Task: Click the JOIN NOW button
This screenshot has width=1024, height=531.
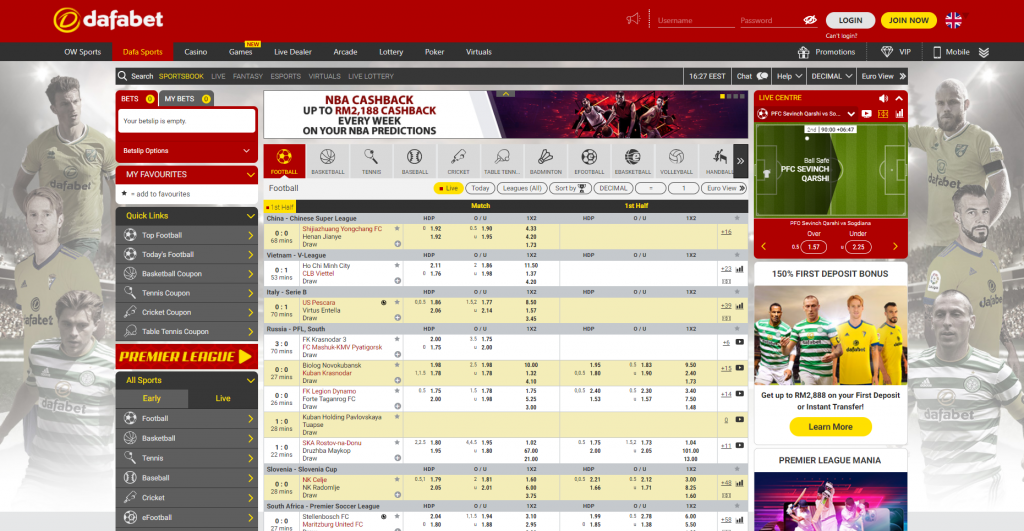Action: click(908, 20)
